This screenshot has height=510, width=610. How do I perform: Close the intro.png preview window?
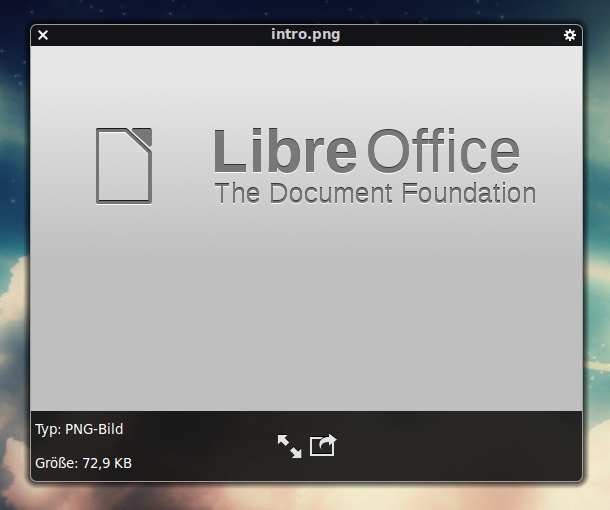pos(43,35)
